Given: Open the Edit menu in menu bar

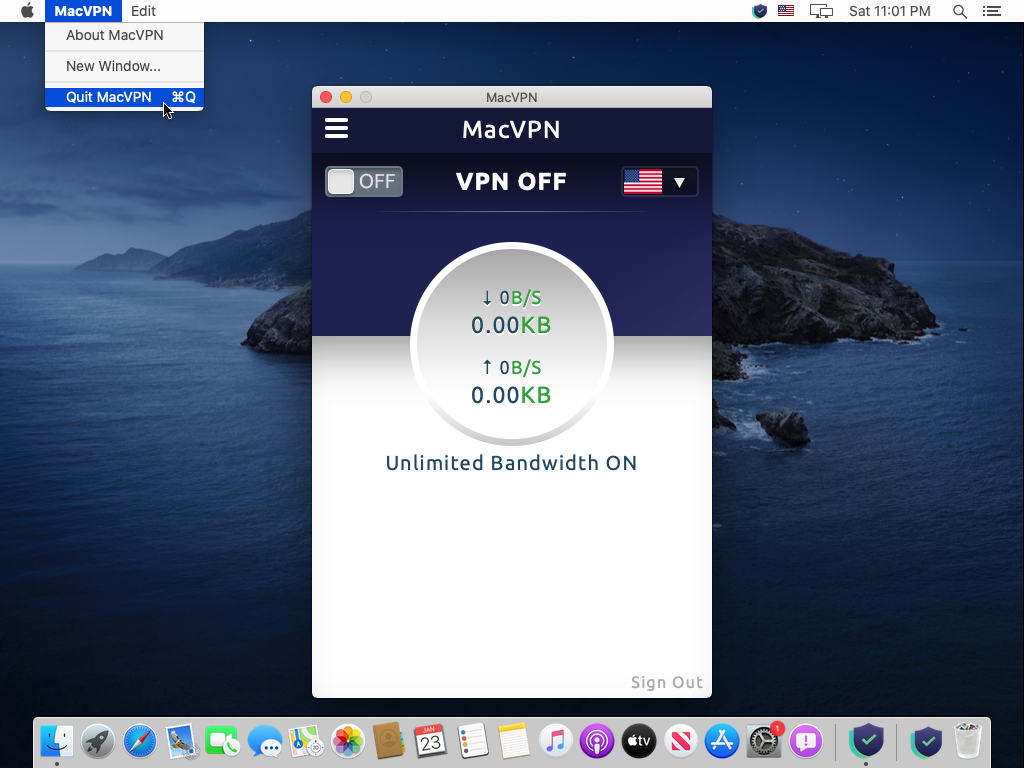Looking at the screenshot, I should pyautogui.click(x=143, y=11).
